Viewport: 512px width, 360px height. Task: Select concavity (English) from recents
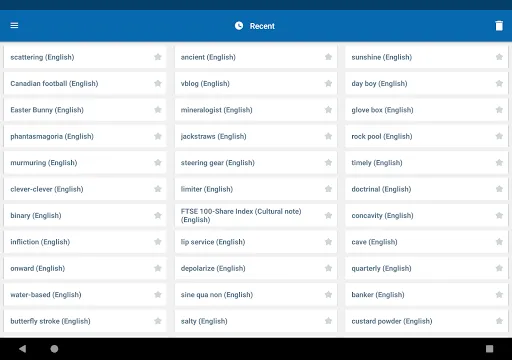[x=426, y=215]
